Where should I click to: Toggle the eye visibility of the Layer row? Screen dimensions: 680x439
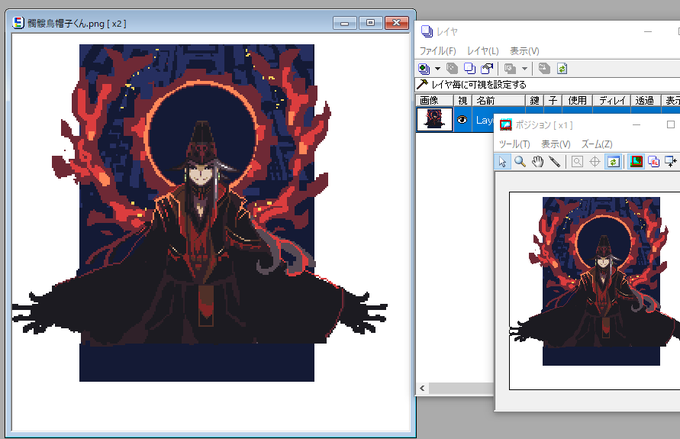(x=462, y=120)
